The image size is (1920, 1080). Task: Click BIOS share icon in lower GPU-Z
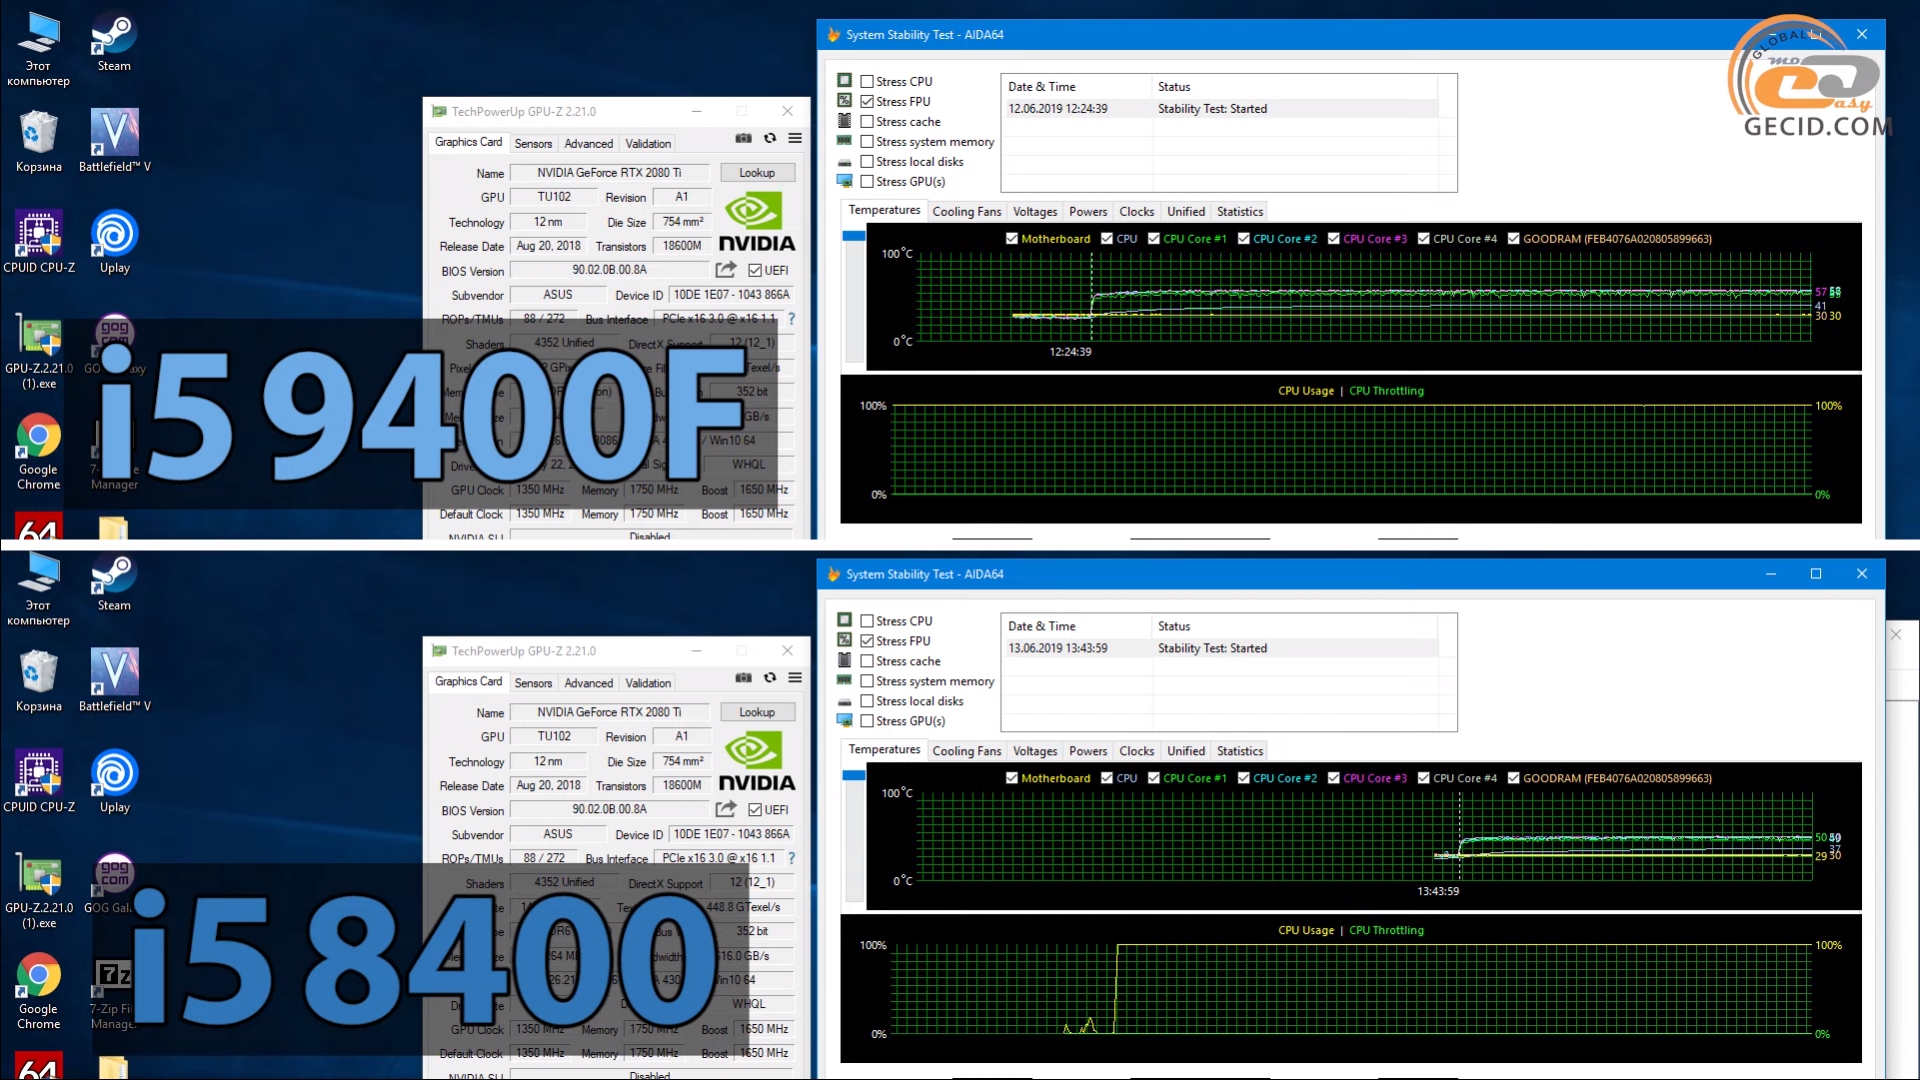point(726,809)
